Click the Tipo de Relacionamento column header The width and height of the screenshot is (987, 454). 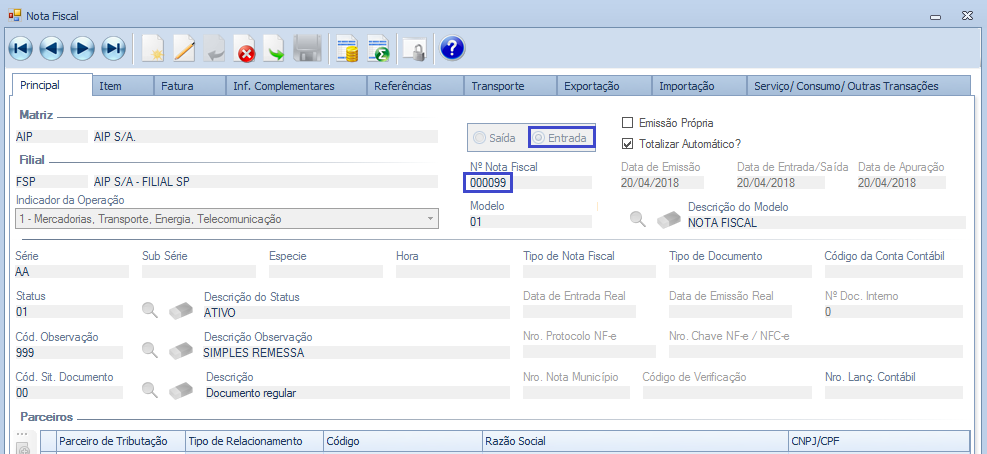point(254,441)
